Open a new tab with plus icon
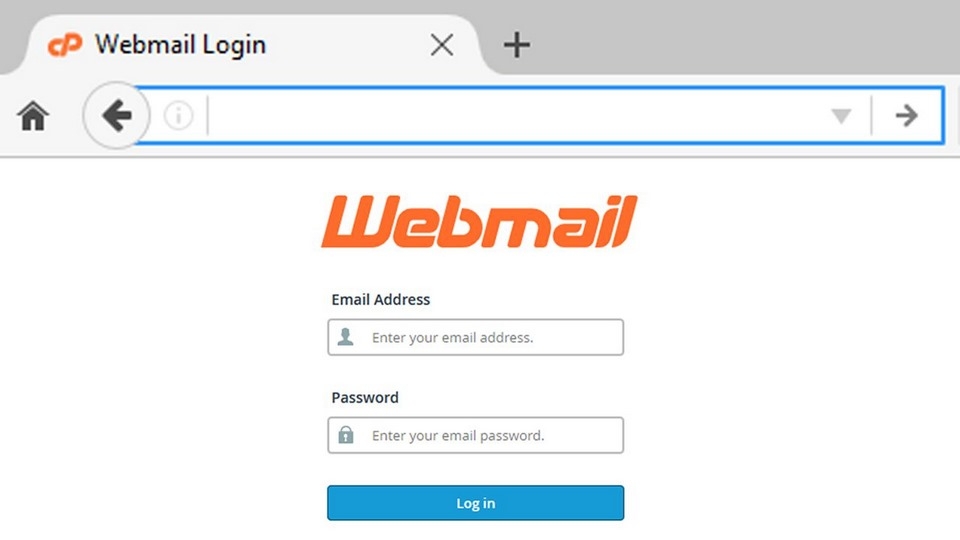 [x=517, y=45]
